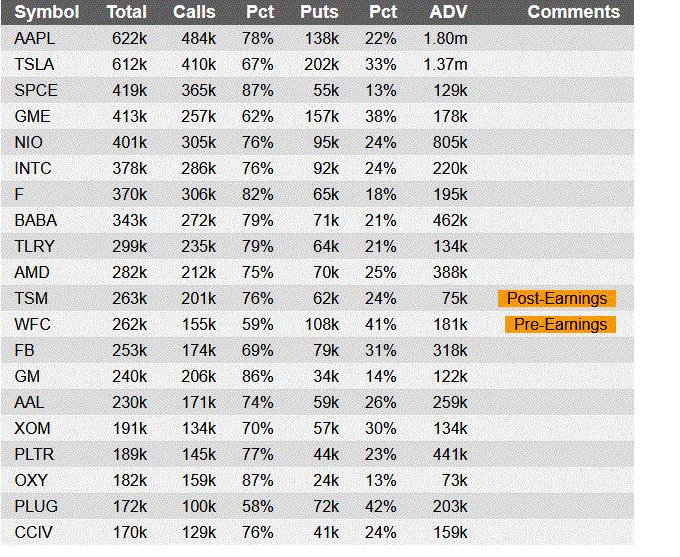Select the AAPL symbol cell
Screen dimensions: 680x557
(x=36, y=38)
